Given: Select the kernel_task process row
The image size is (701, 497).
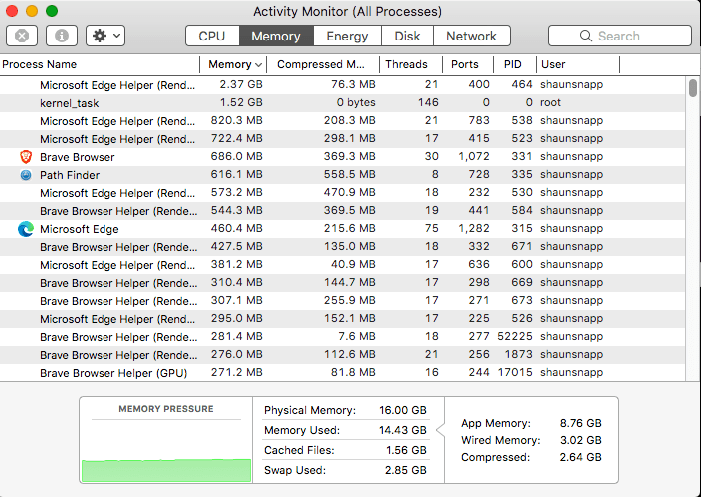Looking at the screenshot, I should [342, 103].
